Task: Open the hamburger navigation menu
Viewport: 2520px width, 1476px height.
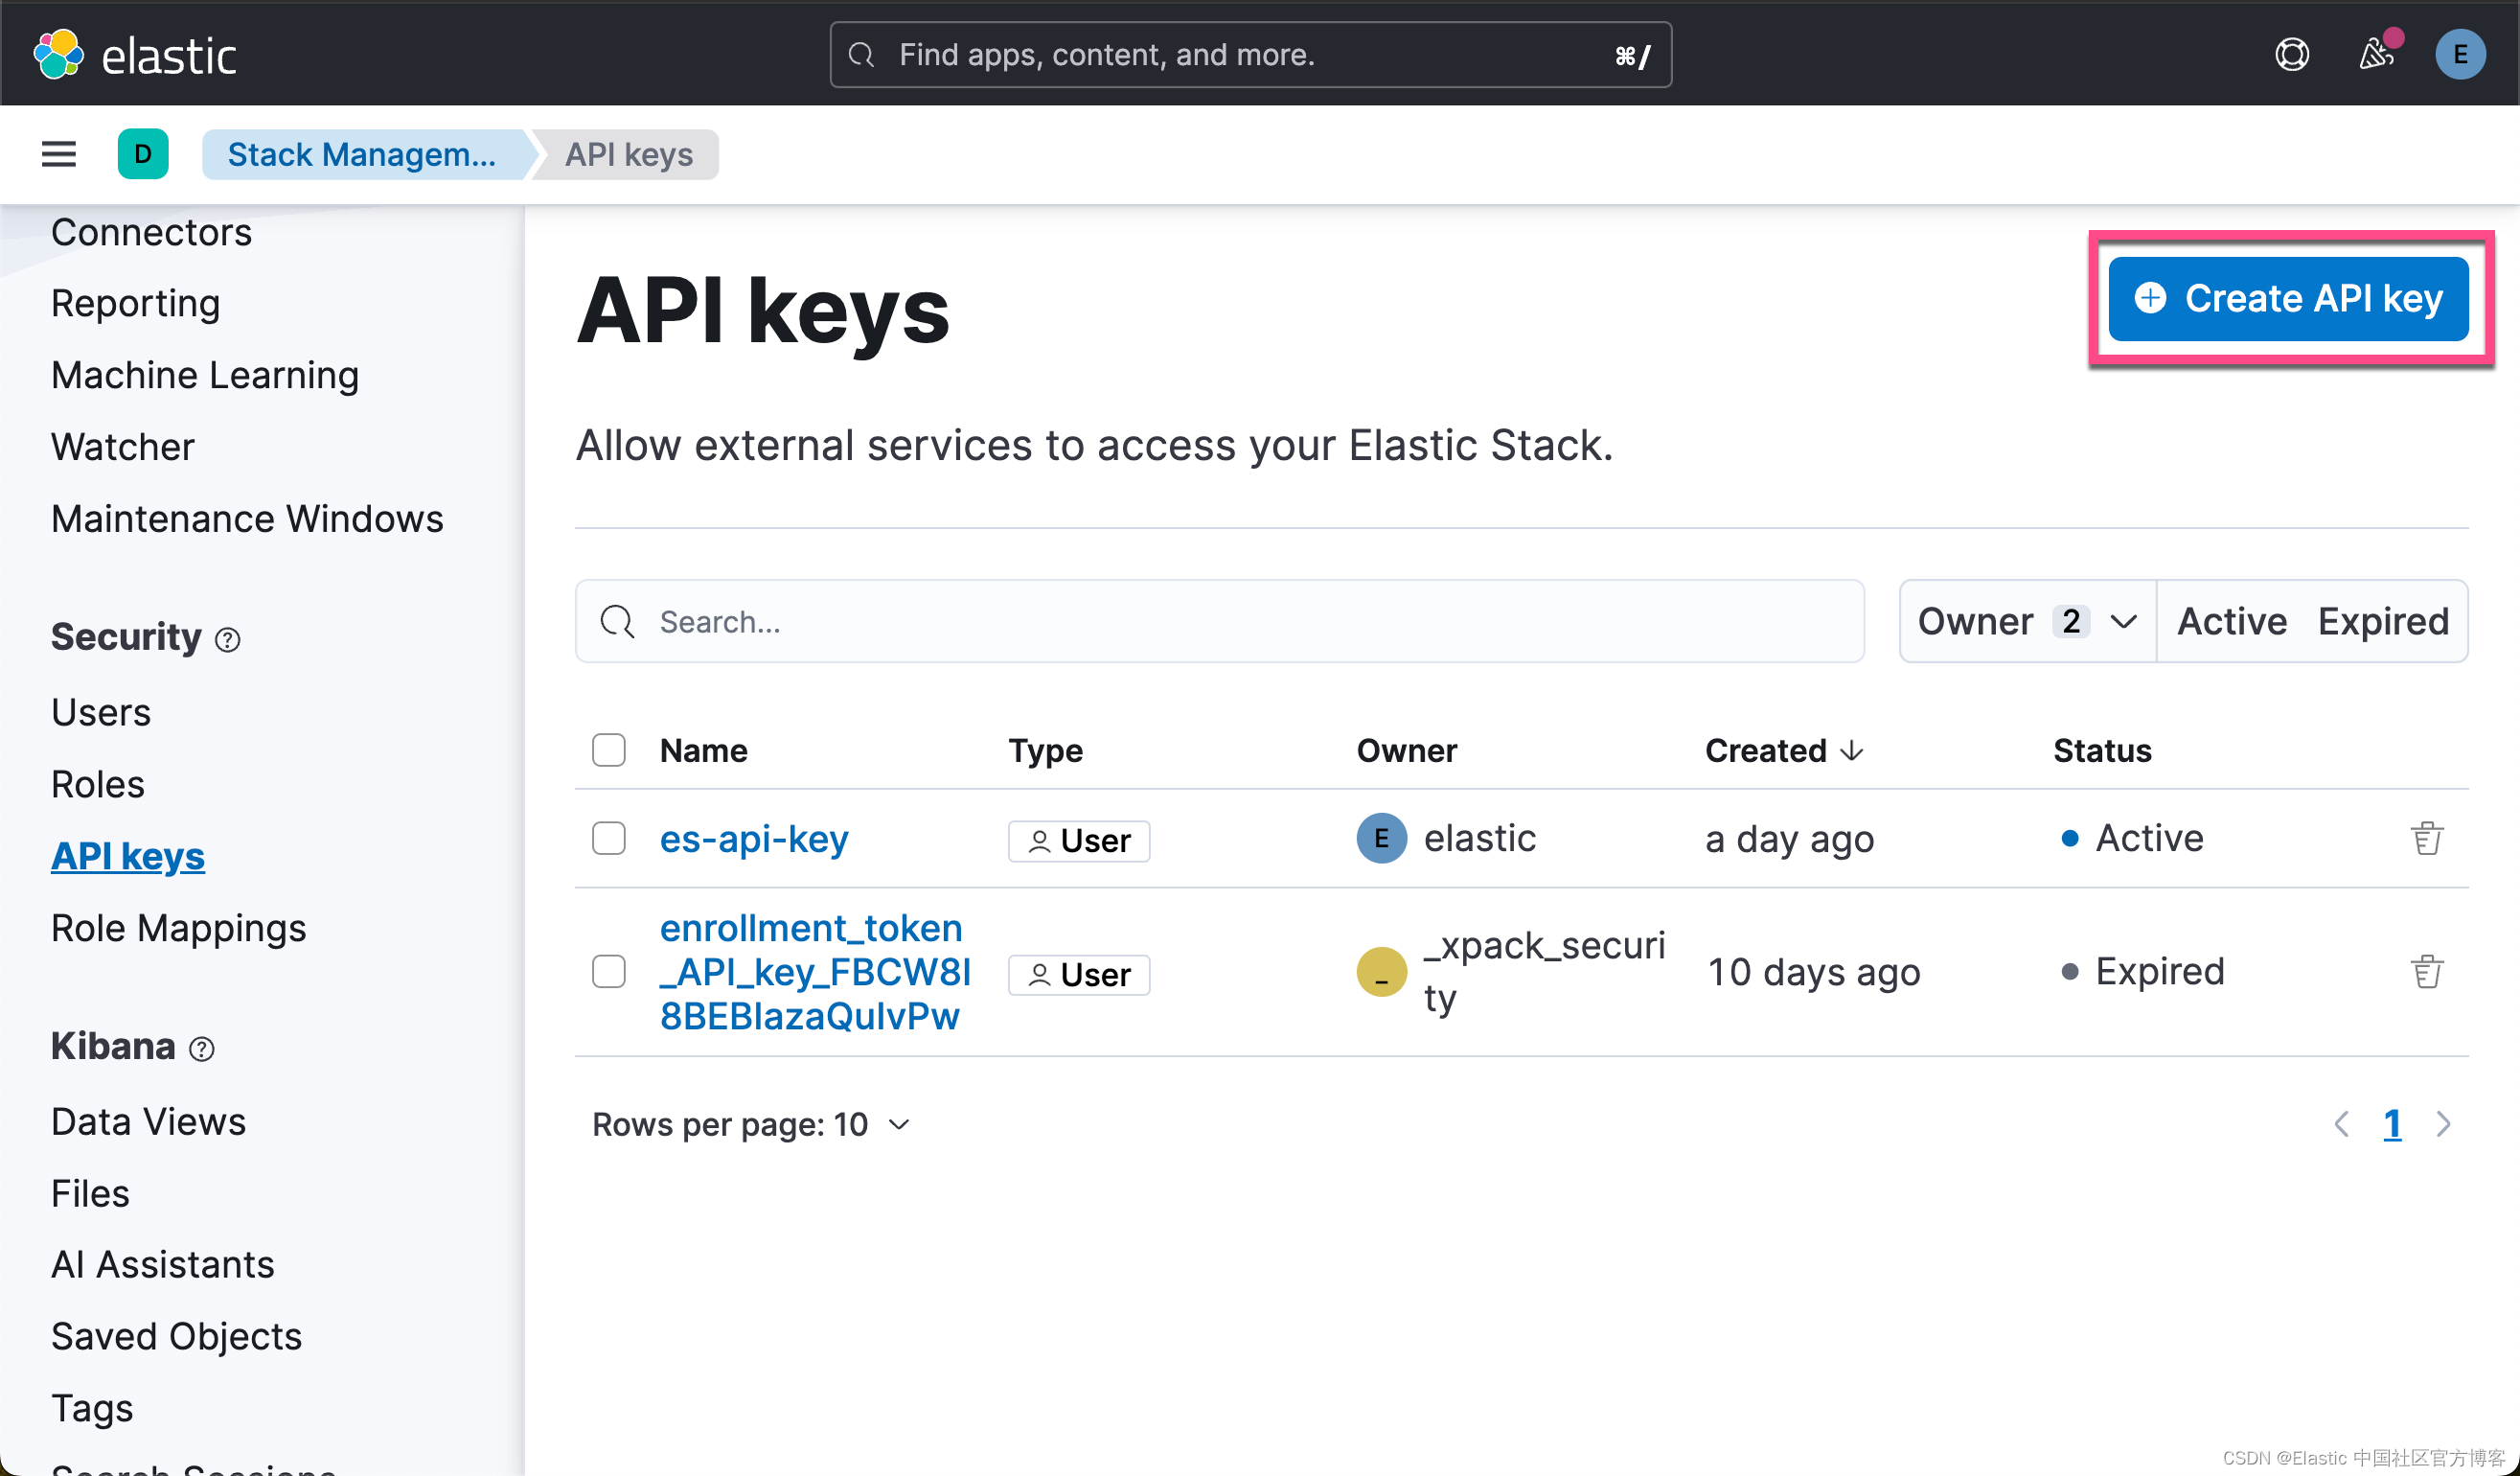Action: [x=58, y=154]
